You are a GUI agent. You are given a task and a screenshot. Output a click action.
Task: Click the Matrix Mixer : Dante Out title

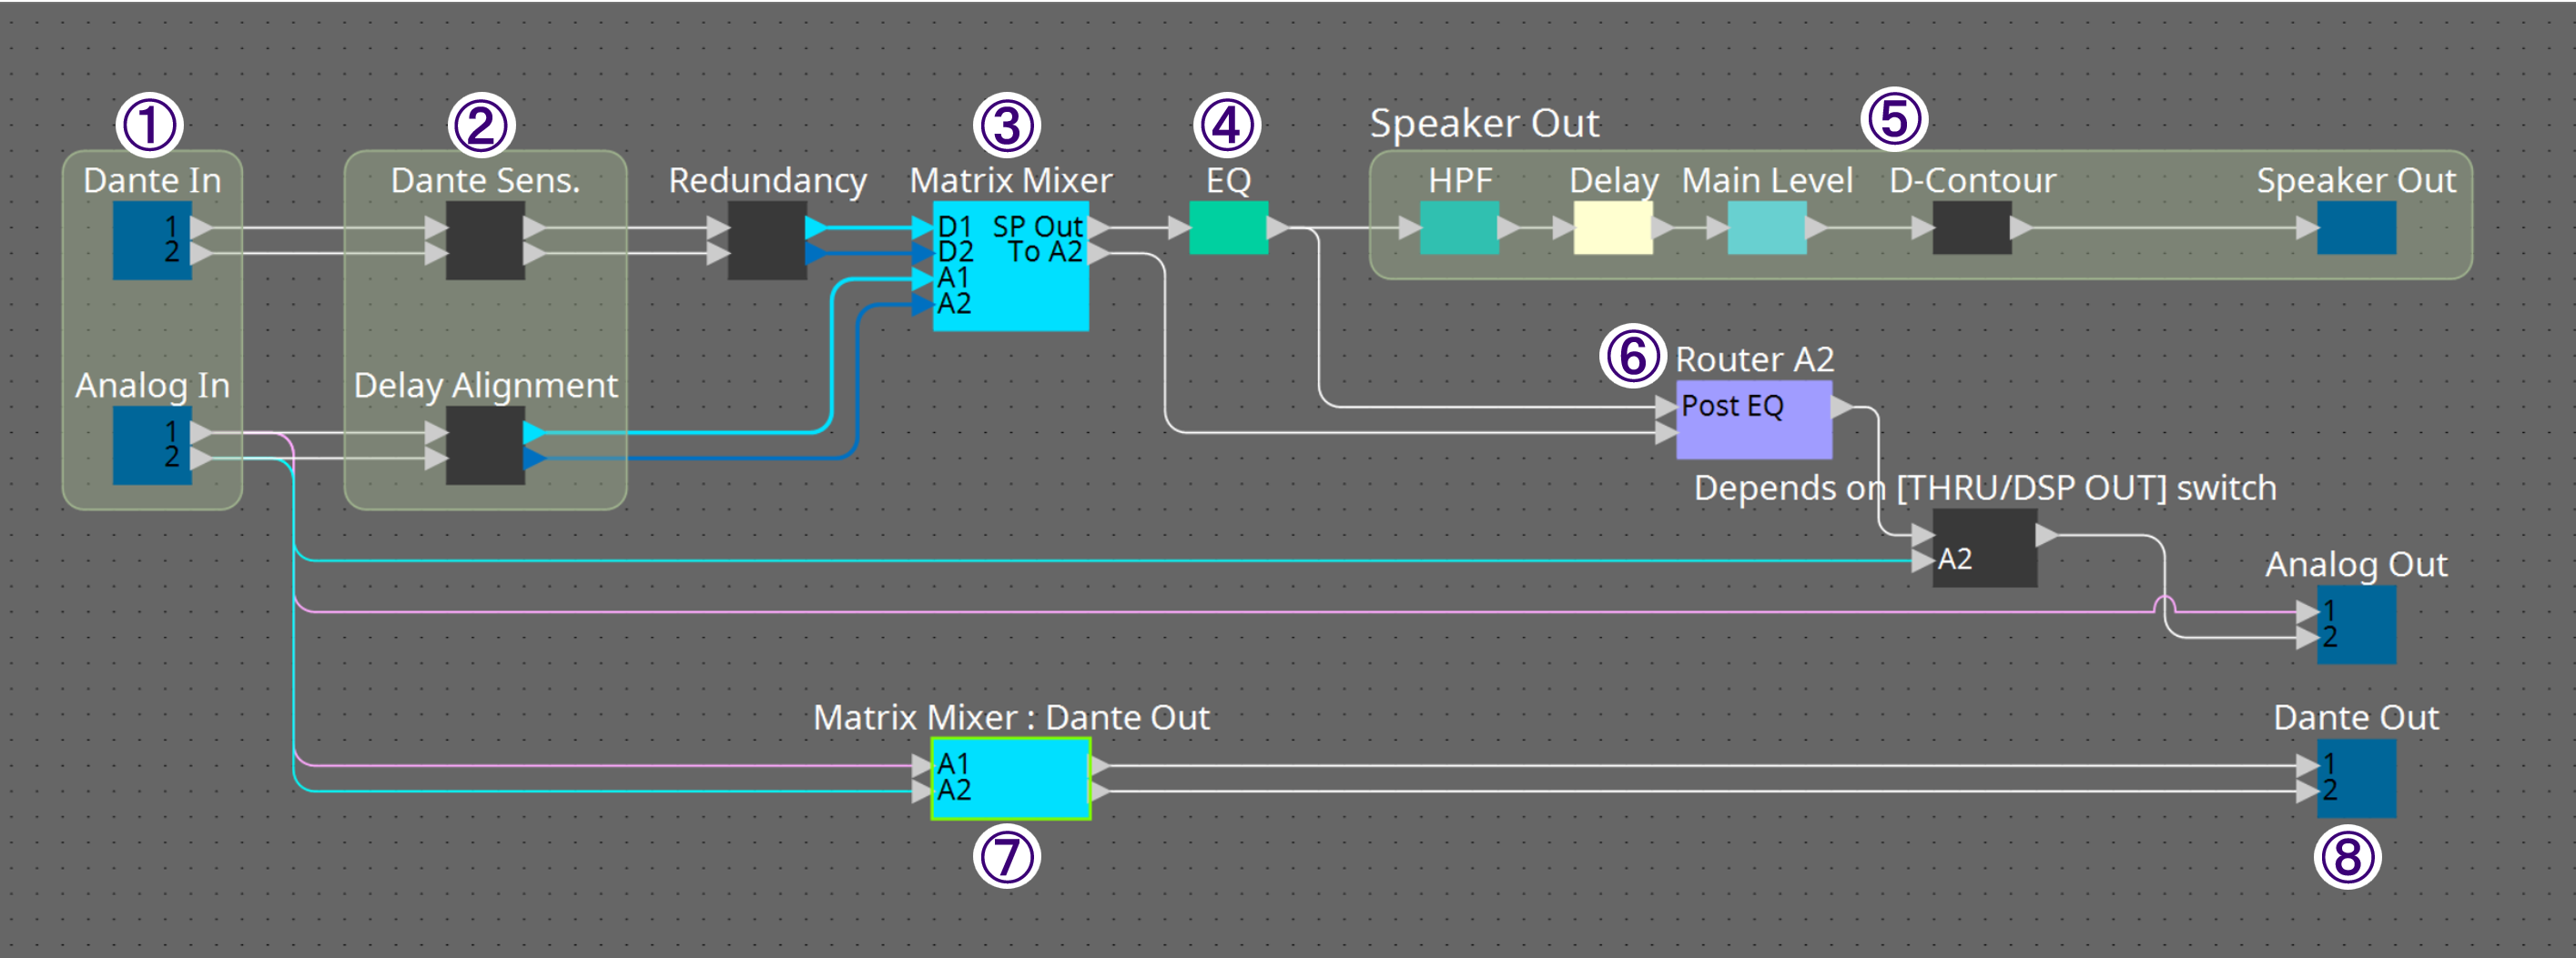pyautogui.click(x=1013, y=717)
